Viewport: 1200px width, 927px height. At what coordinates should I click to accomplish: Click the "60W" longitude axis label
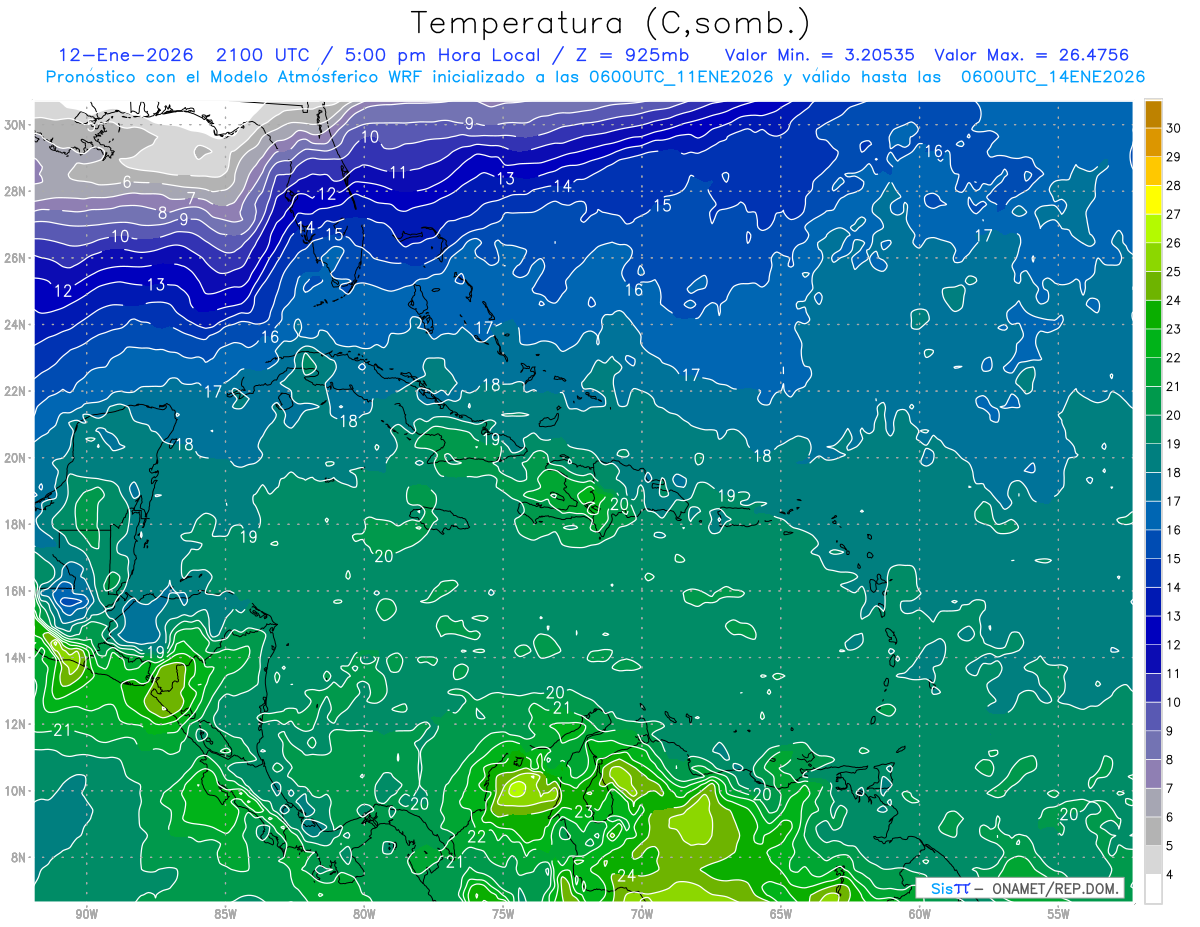click(x=920, y=914)
